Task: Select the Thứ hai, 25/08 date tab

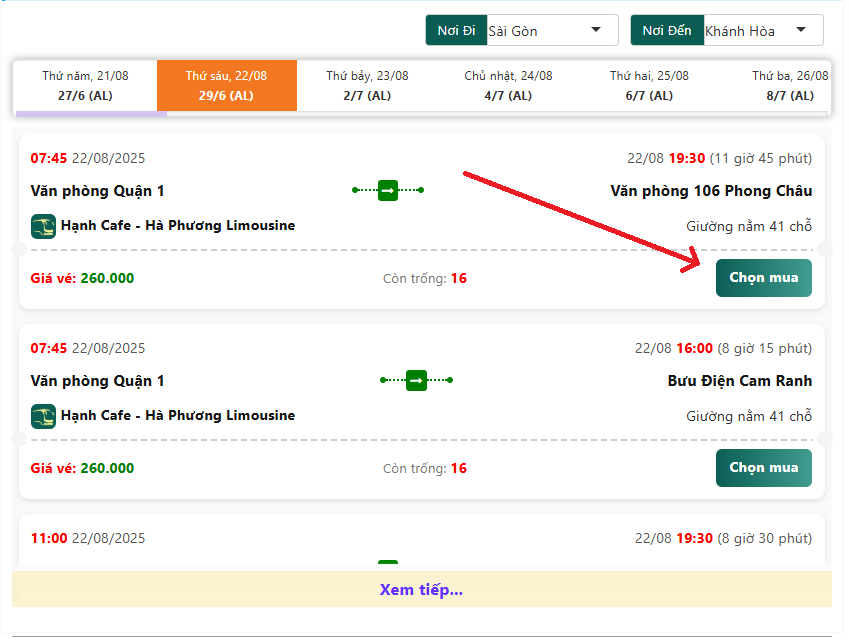Action: [x=649, y=86]
